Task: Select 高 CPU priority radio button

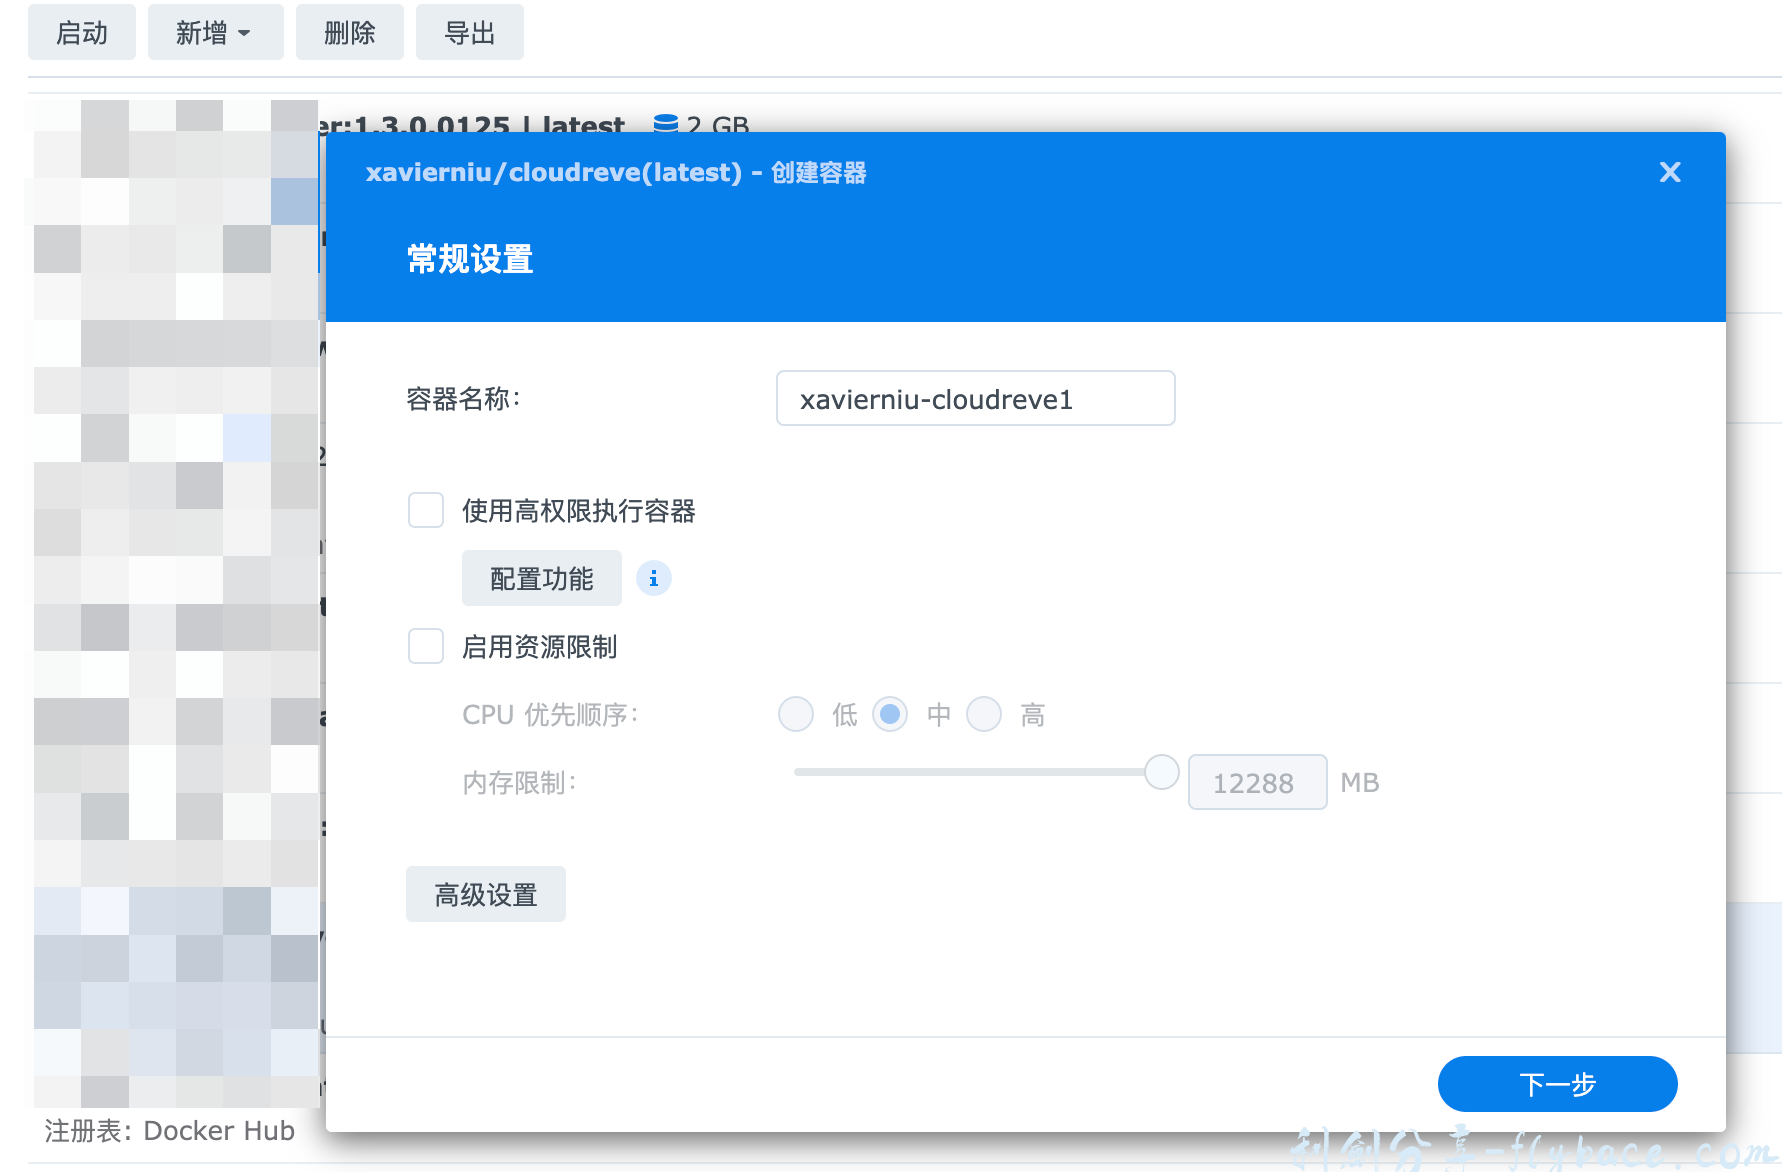Action: pyautogui.click(x=984, y=714)
